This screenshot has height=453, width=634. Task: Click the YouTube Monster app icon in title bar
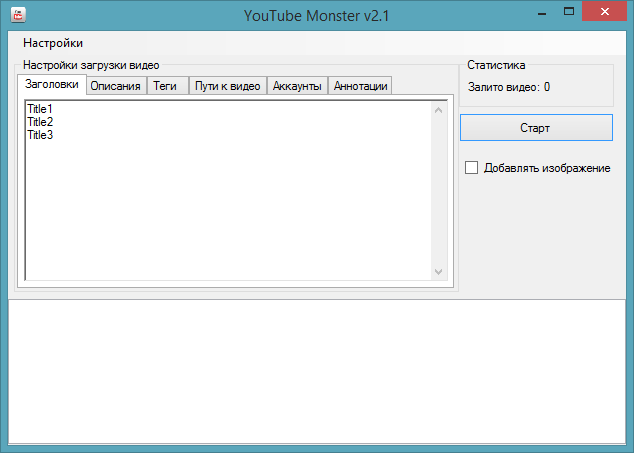coord(18,15)
